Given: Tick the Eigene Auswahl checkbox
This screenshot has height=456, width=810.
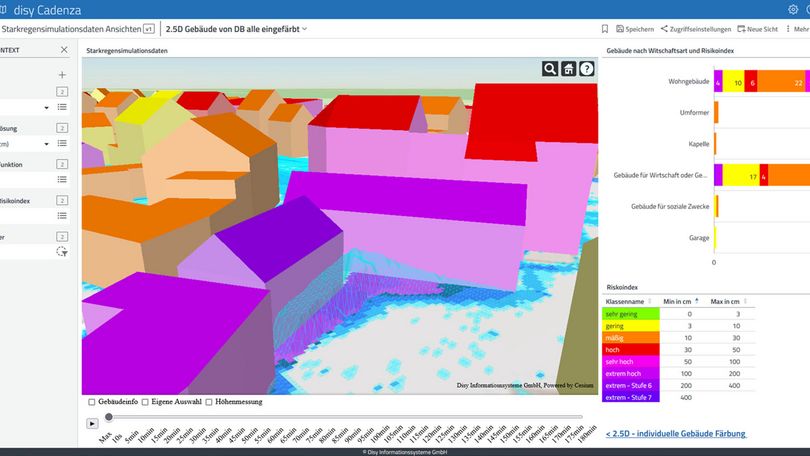Looking at the screenshot, I should (147, 402).
